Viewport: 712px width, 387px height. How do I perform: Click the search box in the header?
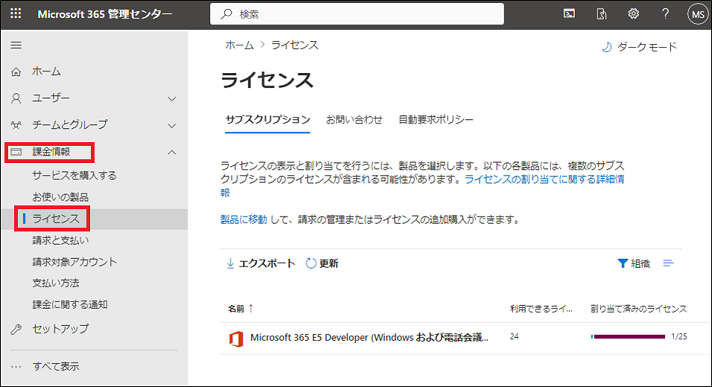tap(357, 14)
